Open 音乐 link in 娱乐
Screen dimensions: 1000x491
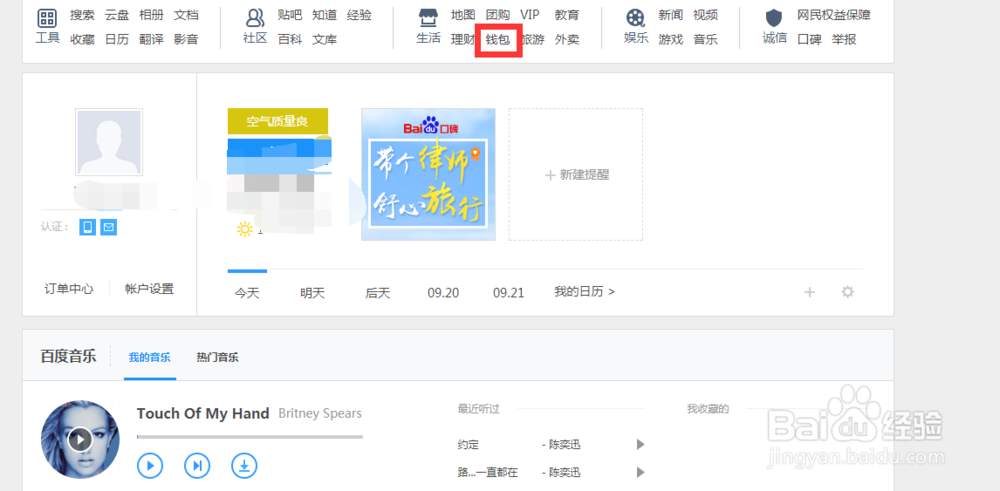point(705,40)
